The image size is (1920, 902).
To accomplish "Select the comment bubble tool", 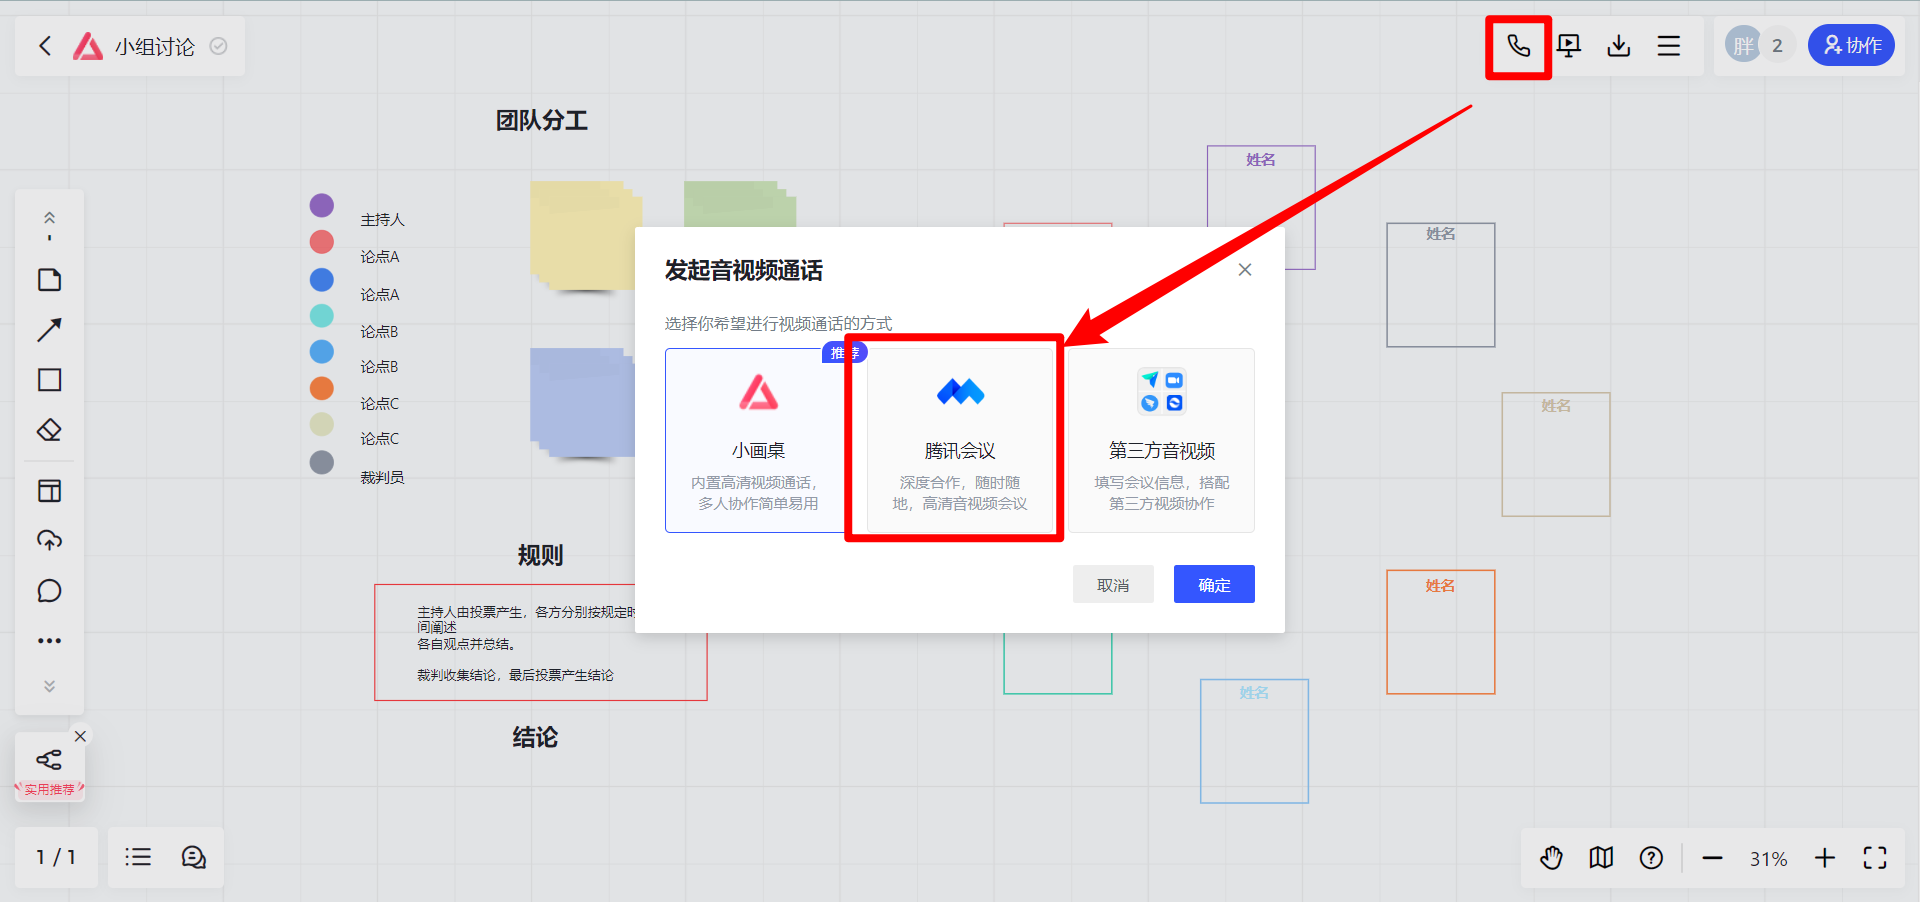I will pos(49,591).
